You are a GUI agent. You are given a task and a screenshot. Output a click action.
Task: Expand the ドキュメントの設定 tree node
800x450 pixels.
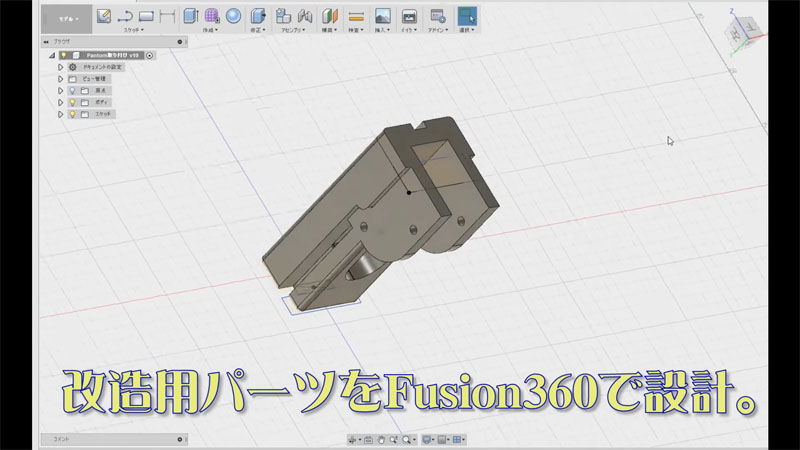click(60, 67)
